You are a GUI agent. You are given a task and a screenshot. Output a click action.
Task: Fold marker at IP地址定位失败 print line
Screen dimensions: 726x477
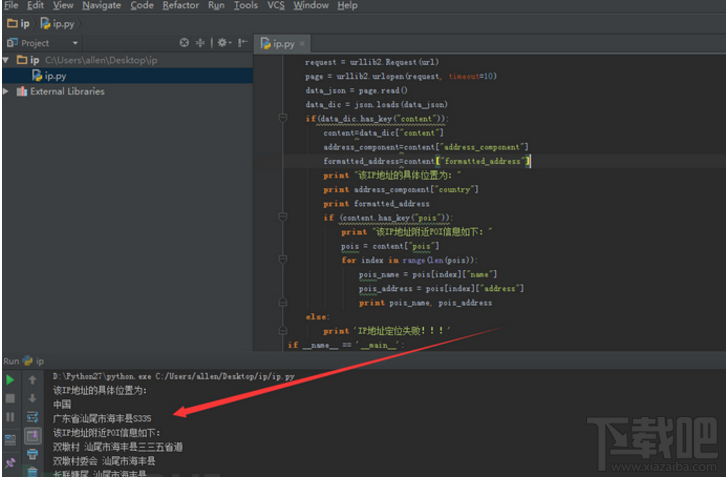(x=283, y=331)
